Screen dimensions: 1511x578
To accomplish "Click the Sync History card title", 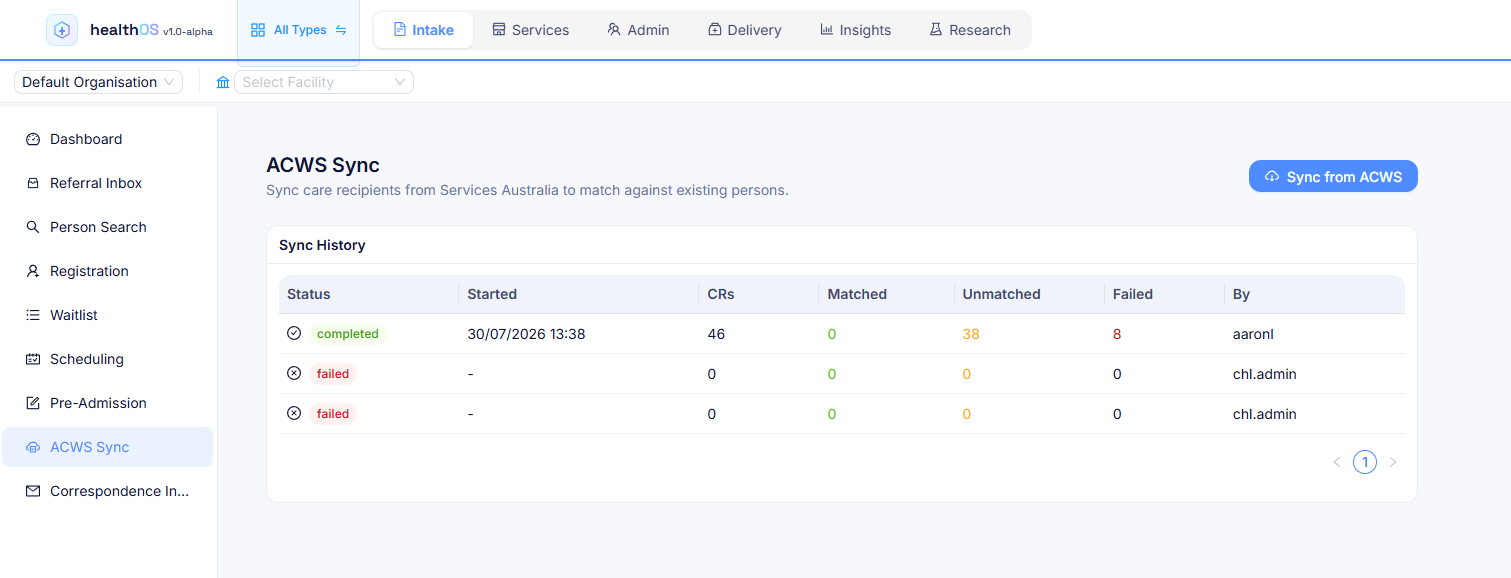I will pos(322,245).
